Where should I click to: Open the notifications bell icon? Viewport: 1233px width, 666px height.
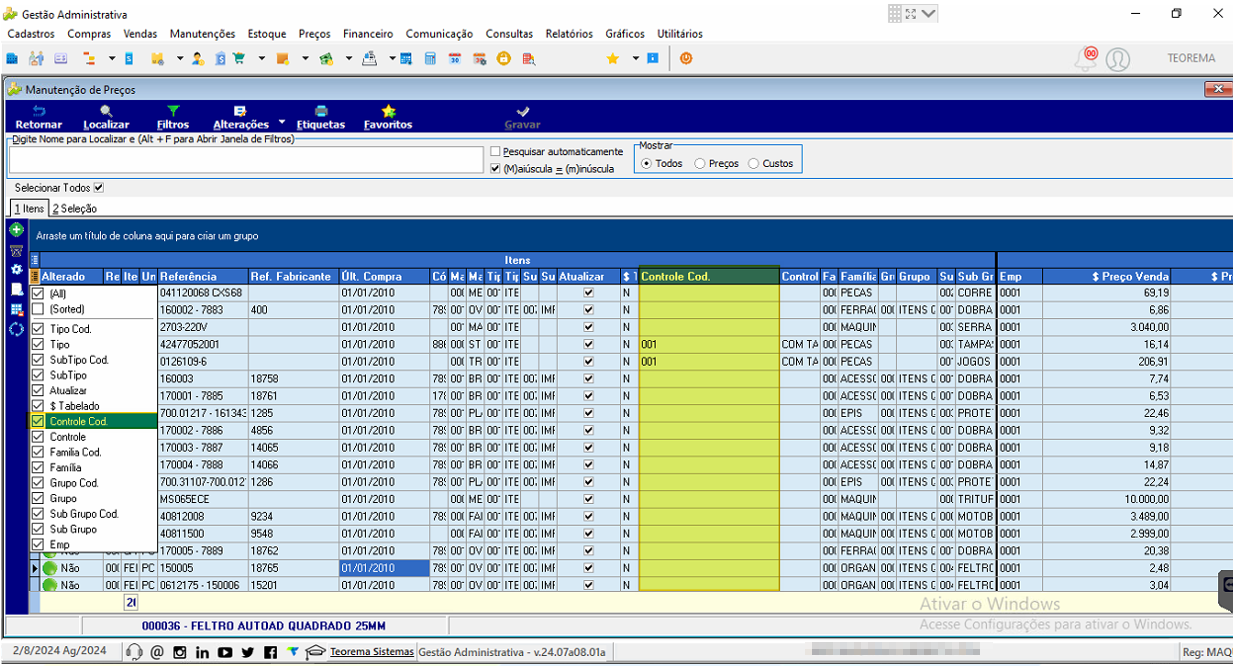click(1086, 58)
